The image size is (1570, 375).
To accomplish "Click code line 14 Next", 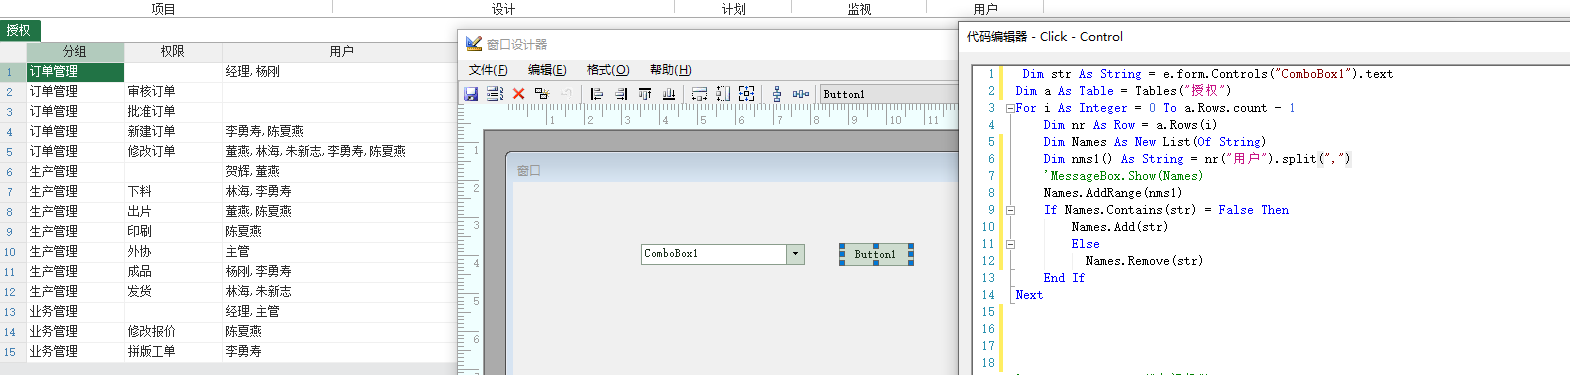I will (1029, 295).
